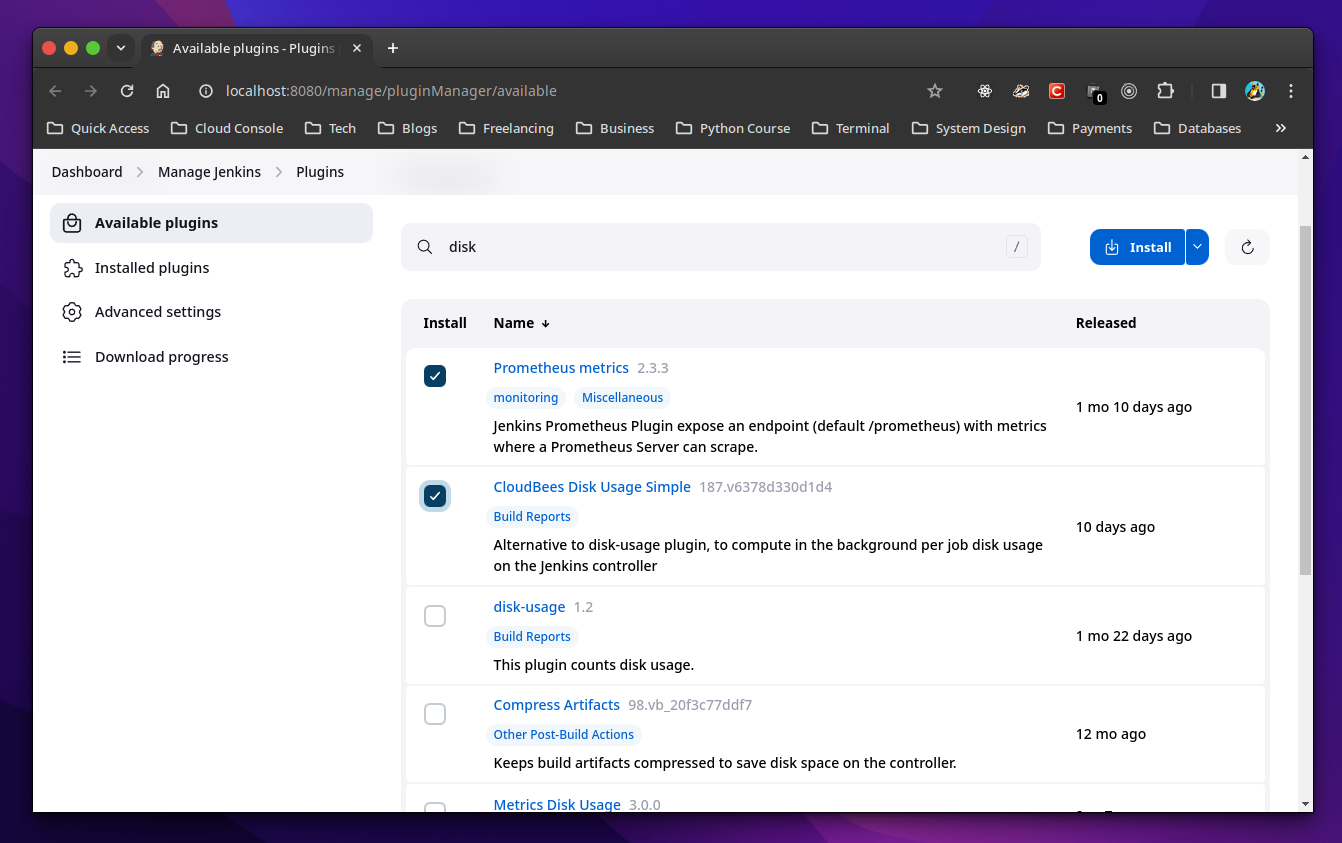Go to Manage Jenkins breadcrumb
The image size is (1342, 843).
(209, 172)
